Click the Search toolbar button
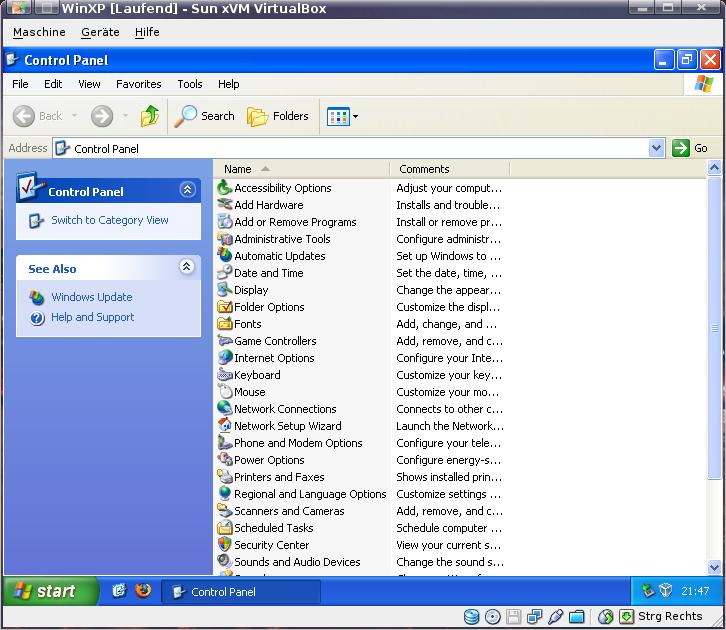This screenshot has width=726, height=630. [x=204, y=116]
